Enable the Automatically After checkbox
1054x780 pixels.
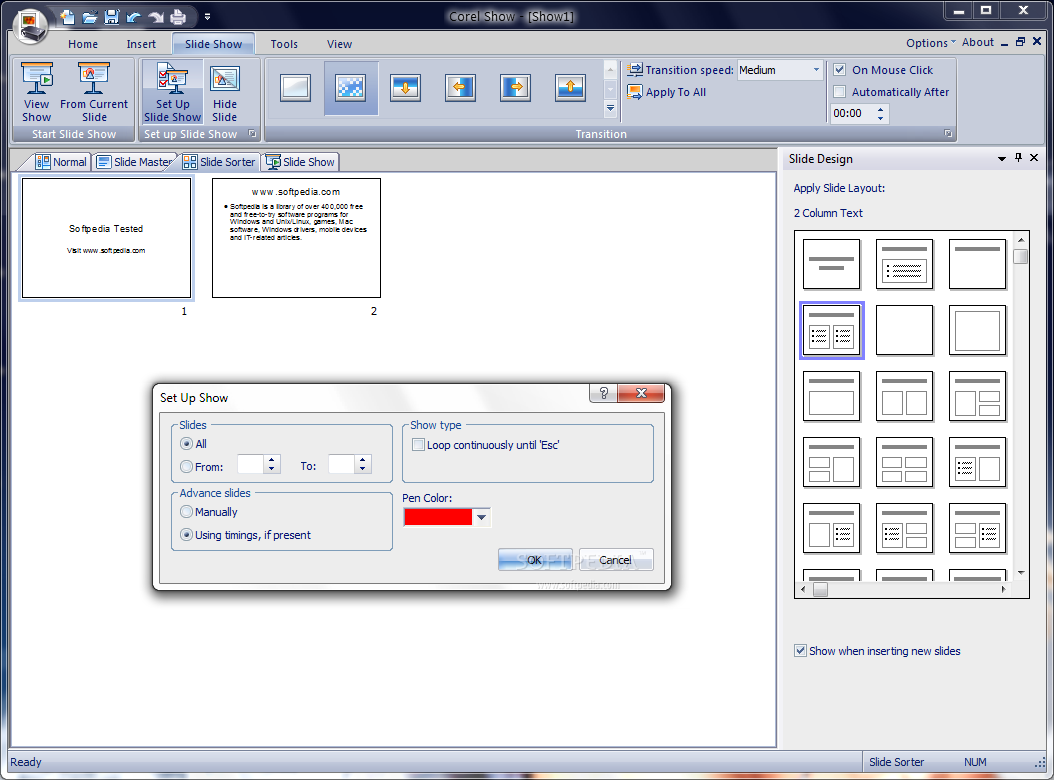[840, 91]
